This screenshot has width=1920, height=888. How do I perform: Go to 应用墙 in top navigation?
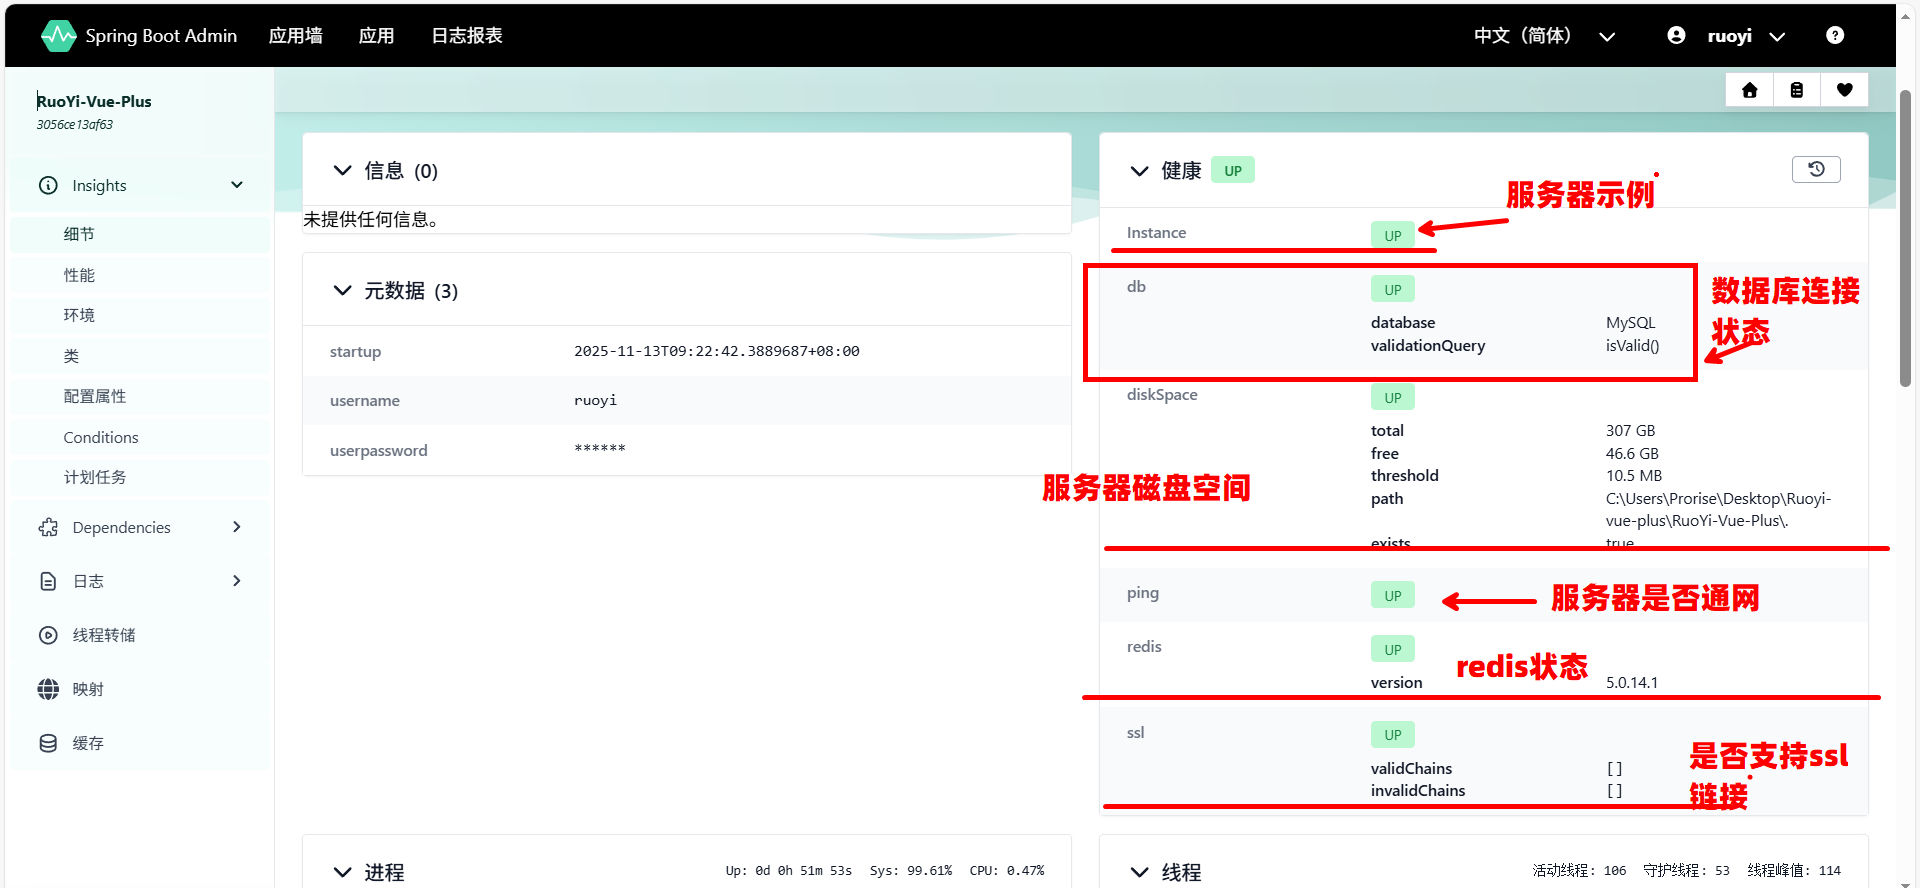pyautogui.click(x=295, y=36)
